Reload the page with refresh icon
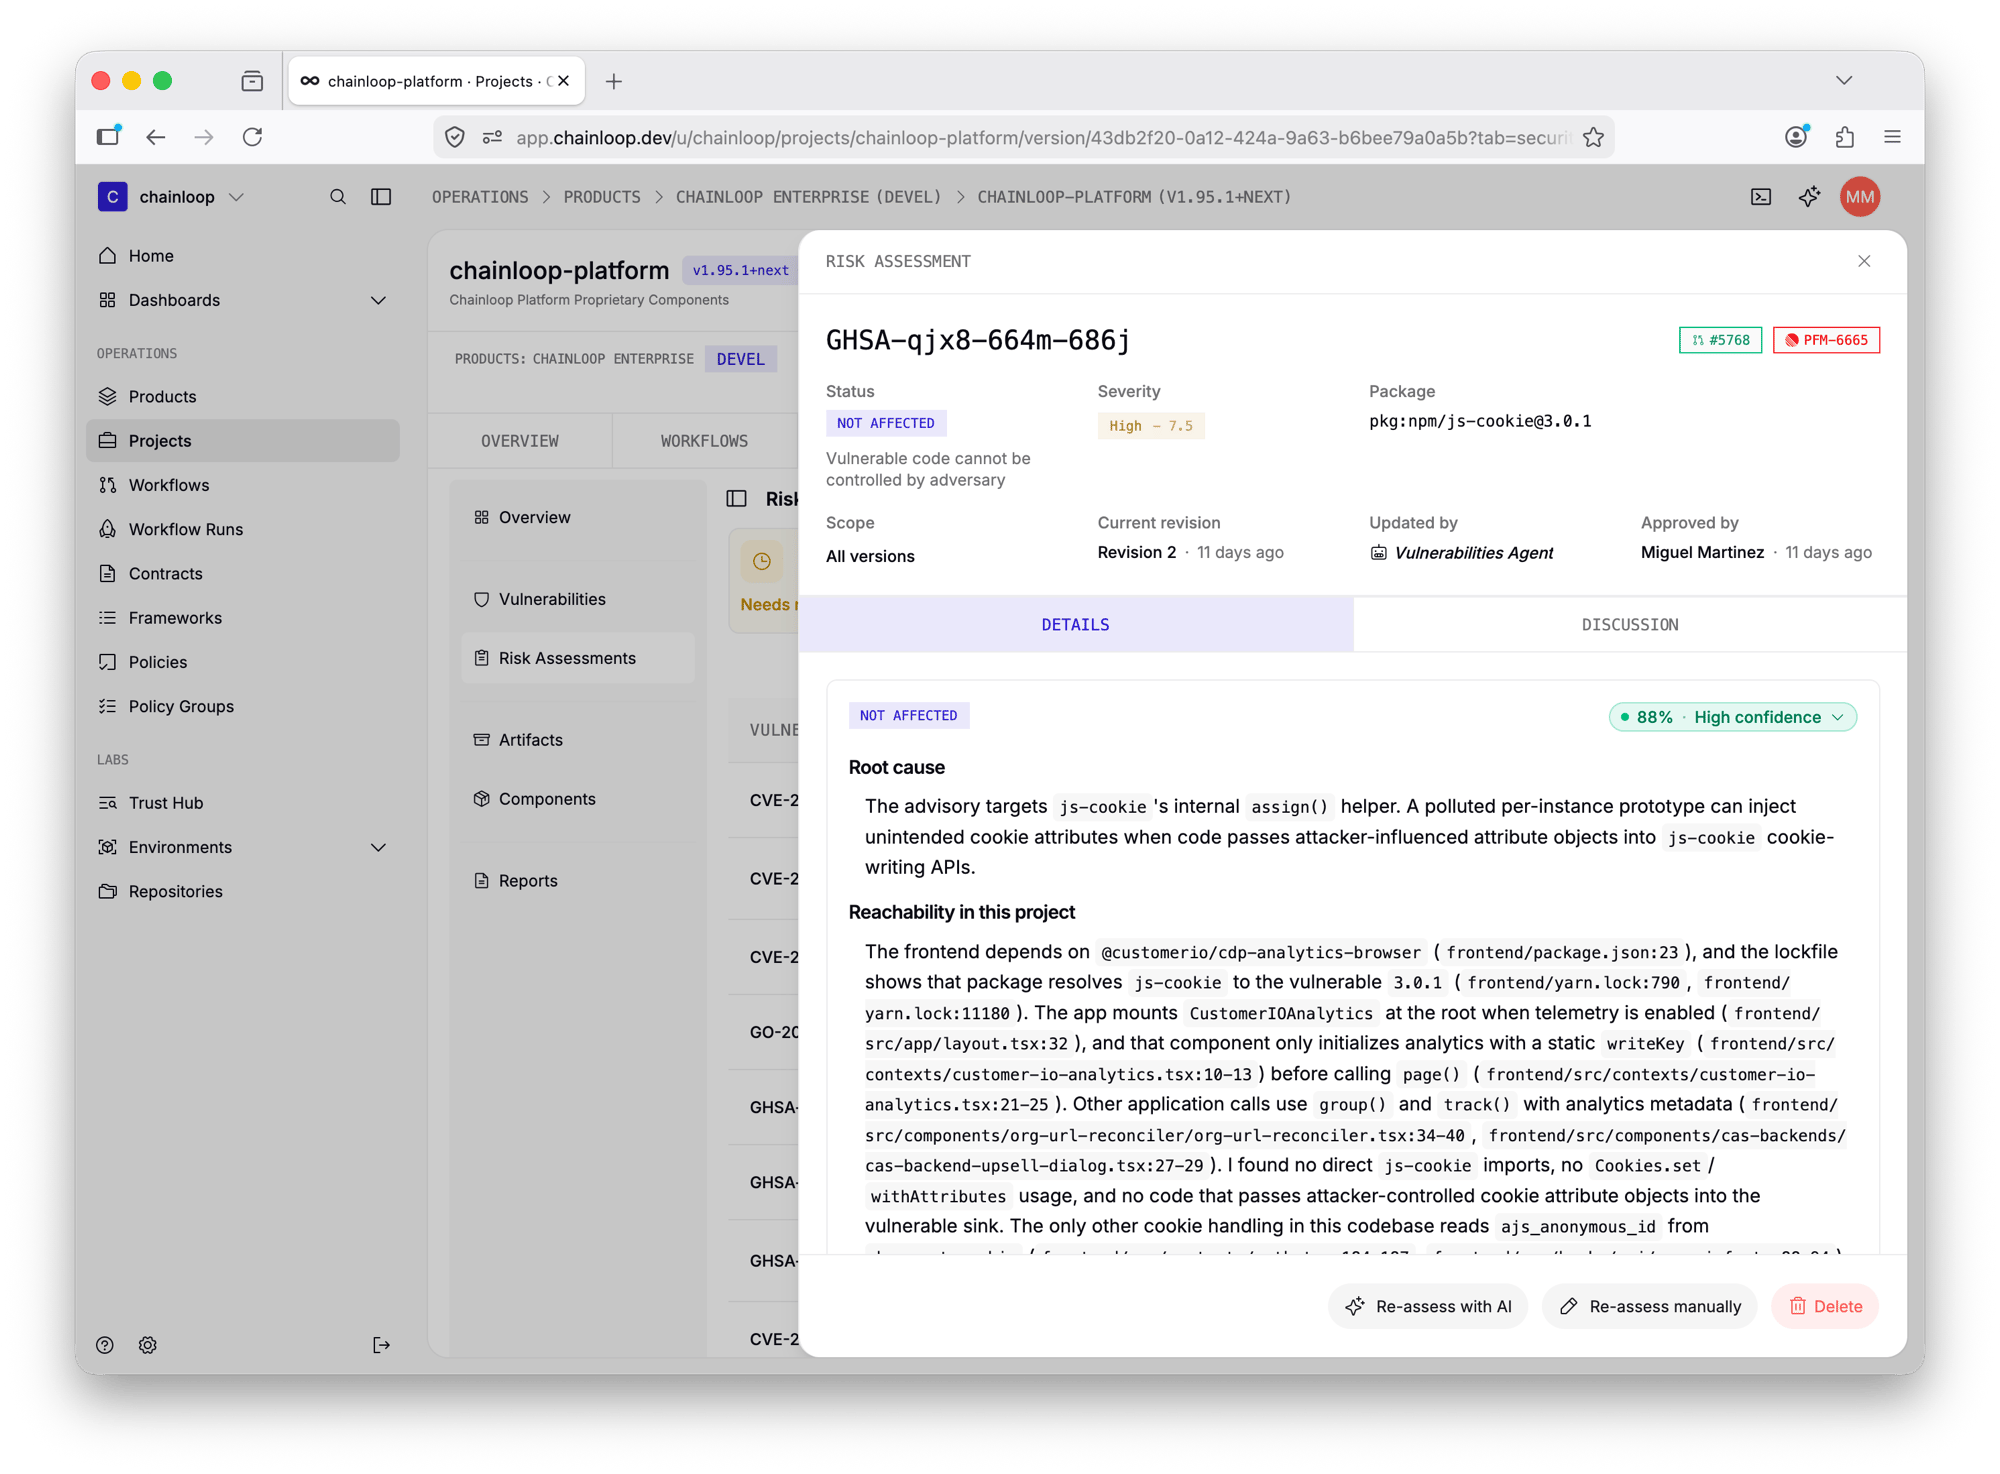Image resolution: width=2000 pixels, height=1474 pixels. point(252,138)
